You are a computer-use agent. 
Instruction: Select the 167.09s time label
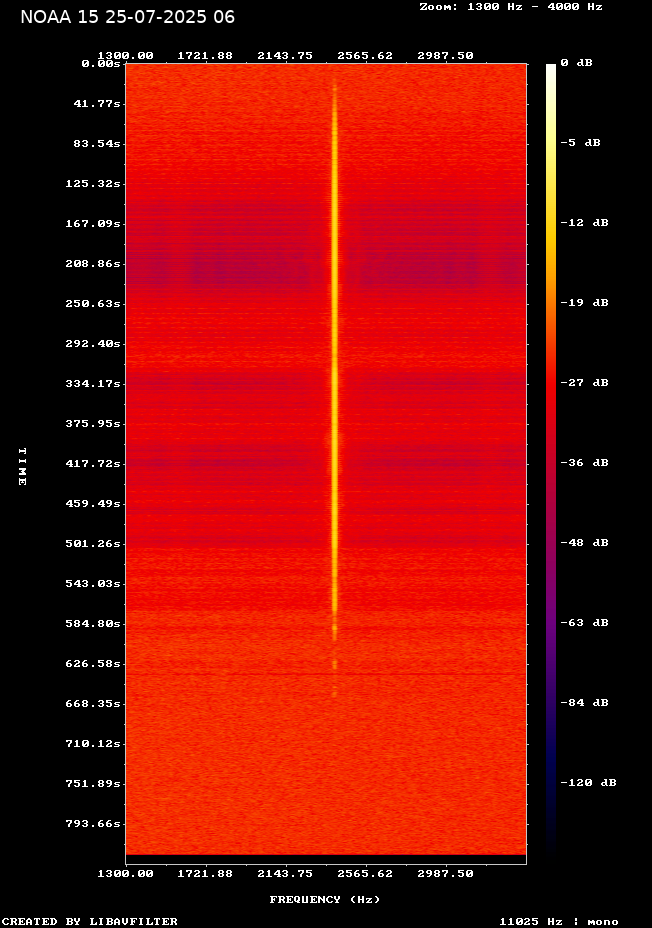click(93, 224)
